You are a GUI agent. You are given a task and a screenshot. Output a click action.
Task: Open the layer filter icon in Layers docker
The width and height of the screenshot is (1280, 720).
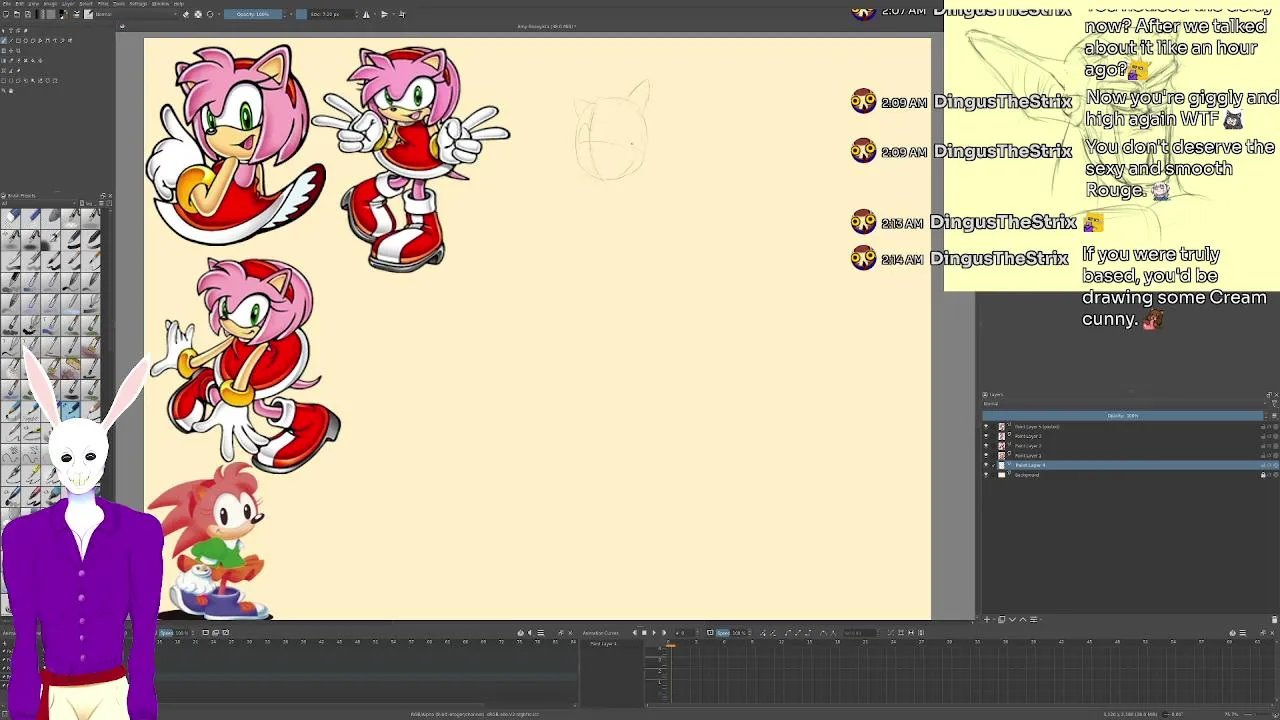[1274, 404]
